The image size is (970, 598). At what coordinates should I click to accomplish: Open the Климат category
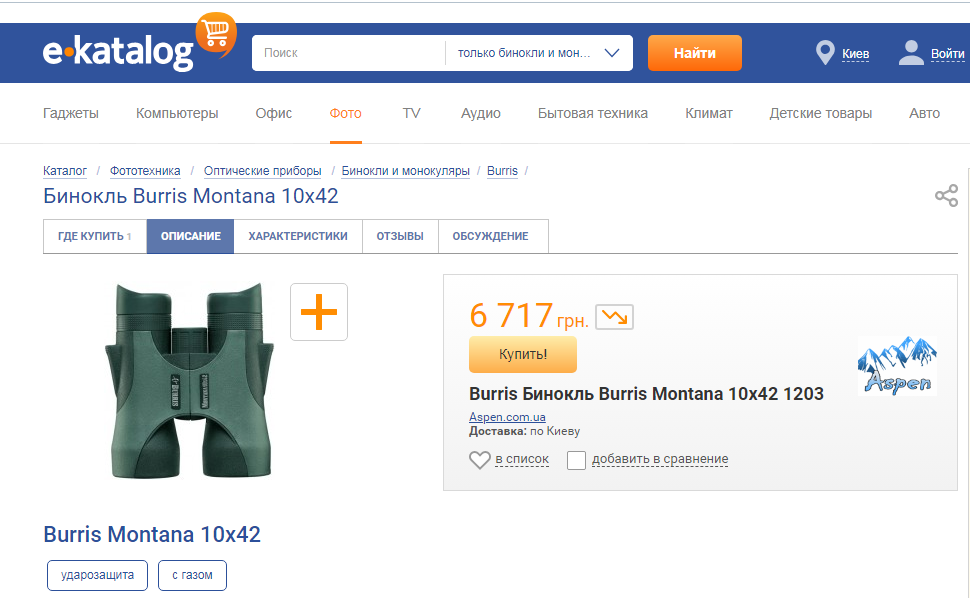(x=709, y=113)
